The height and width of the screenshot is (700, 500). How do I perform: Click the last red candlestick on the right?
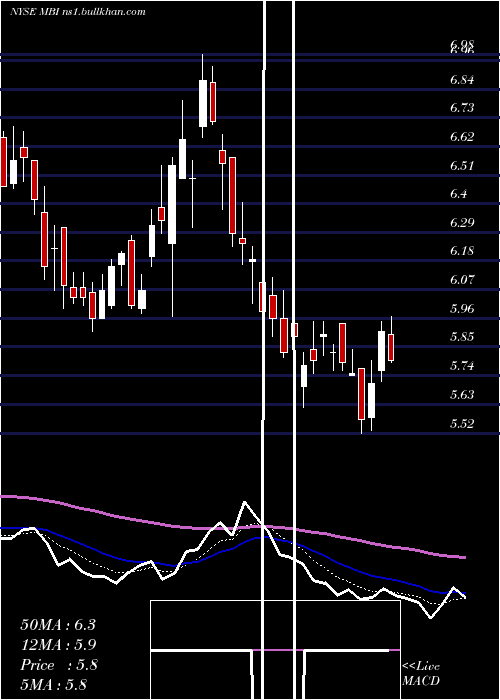[391, 347]
